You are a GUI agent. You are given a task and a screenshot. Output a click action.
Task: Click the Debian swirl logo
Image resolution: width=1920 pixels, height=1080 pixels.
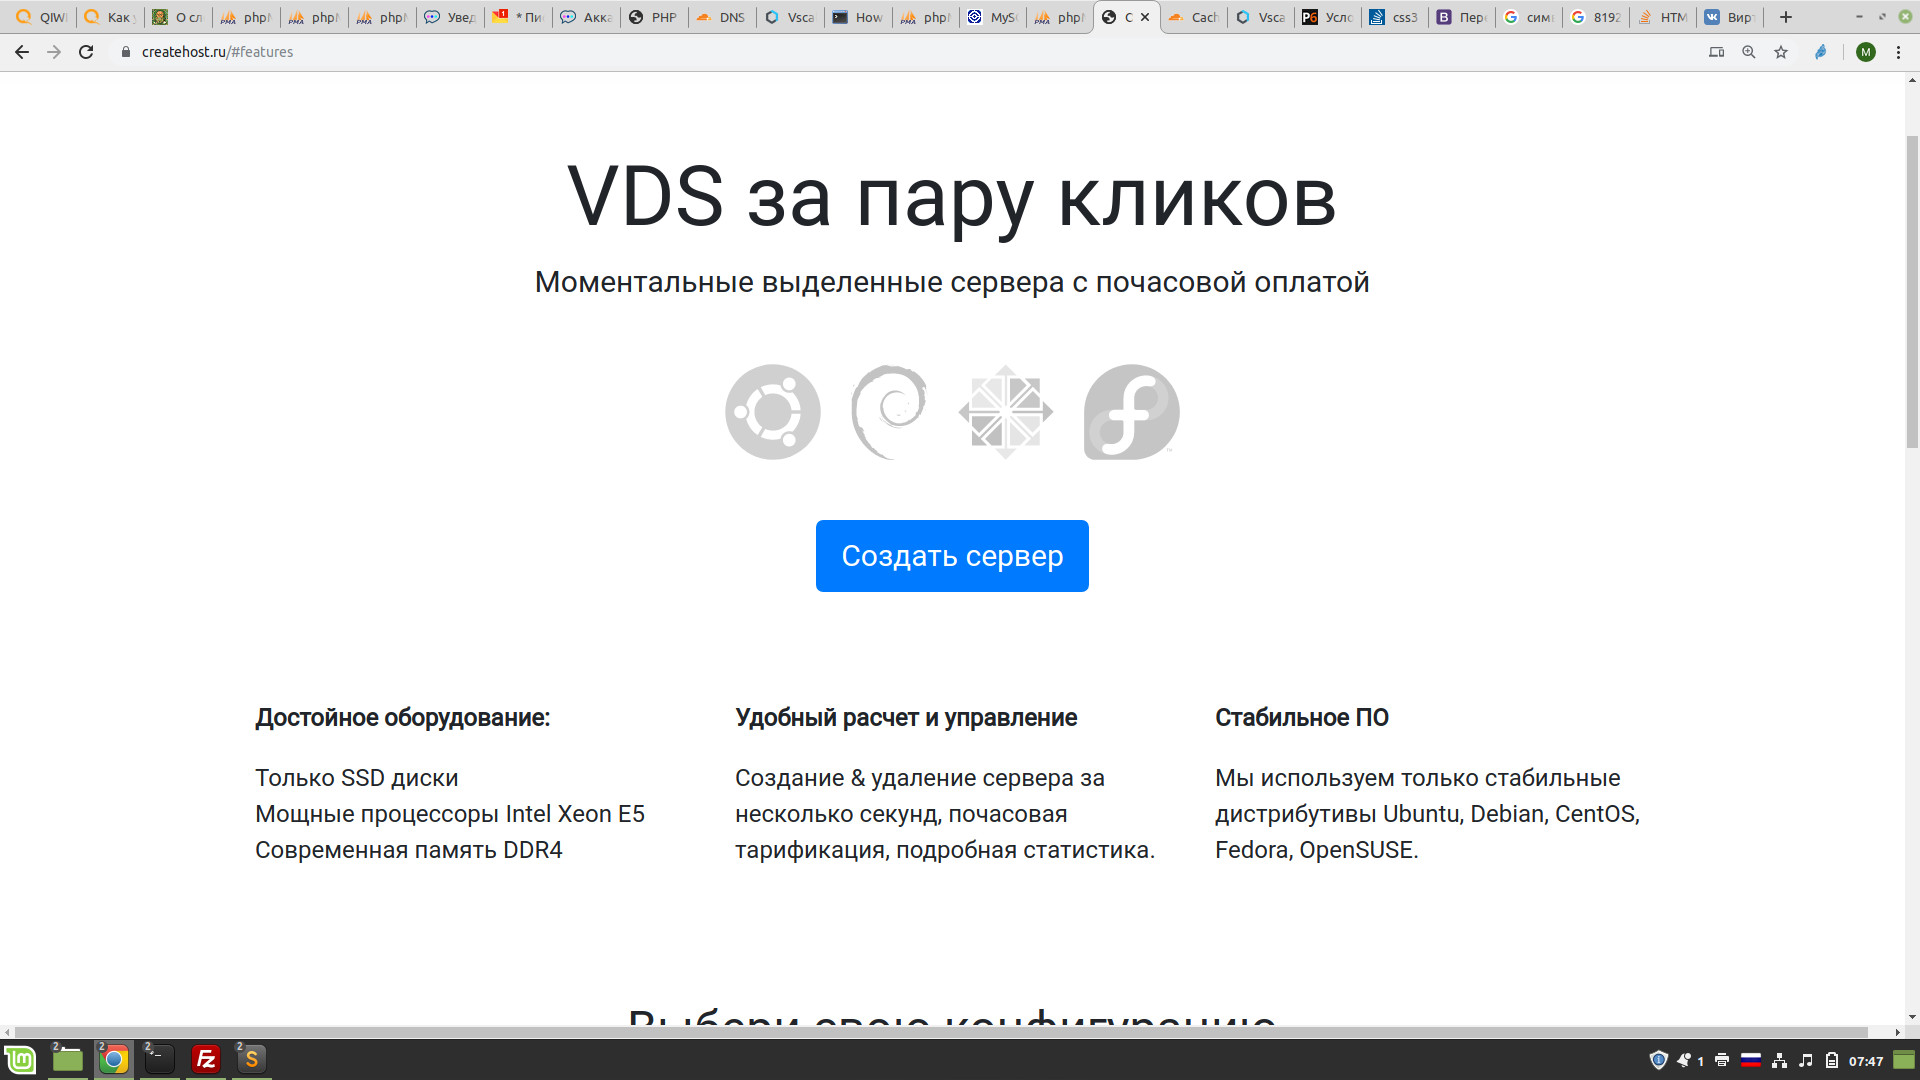point(889,412)
